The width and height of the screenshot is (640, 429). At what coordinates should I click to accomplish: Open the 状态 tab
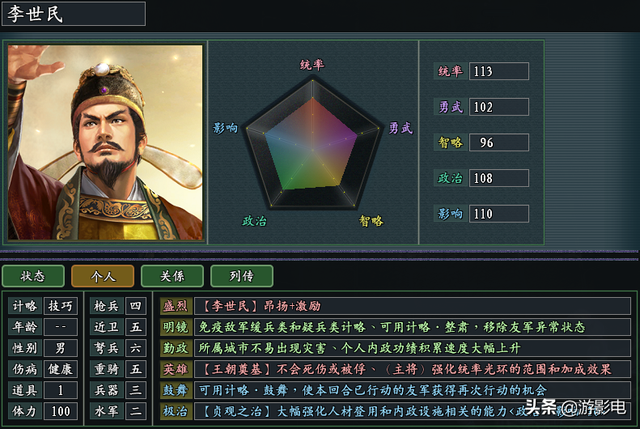33,276
